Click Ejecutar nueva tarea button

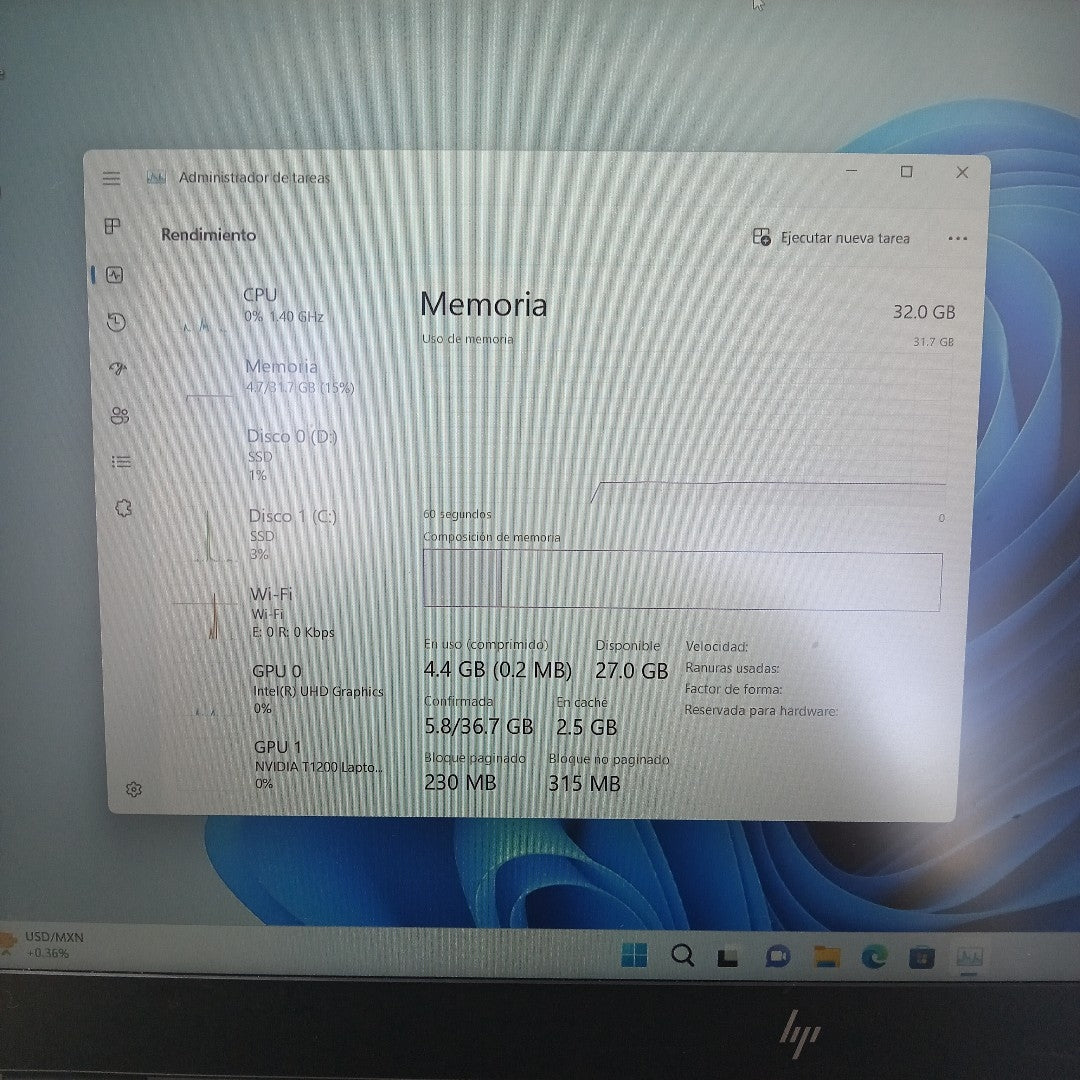832,238
